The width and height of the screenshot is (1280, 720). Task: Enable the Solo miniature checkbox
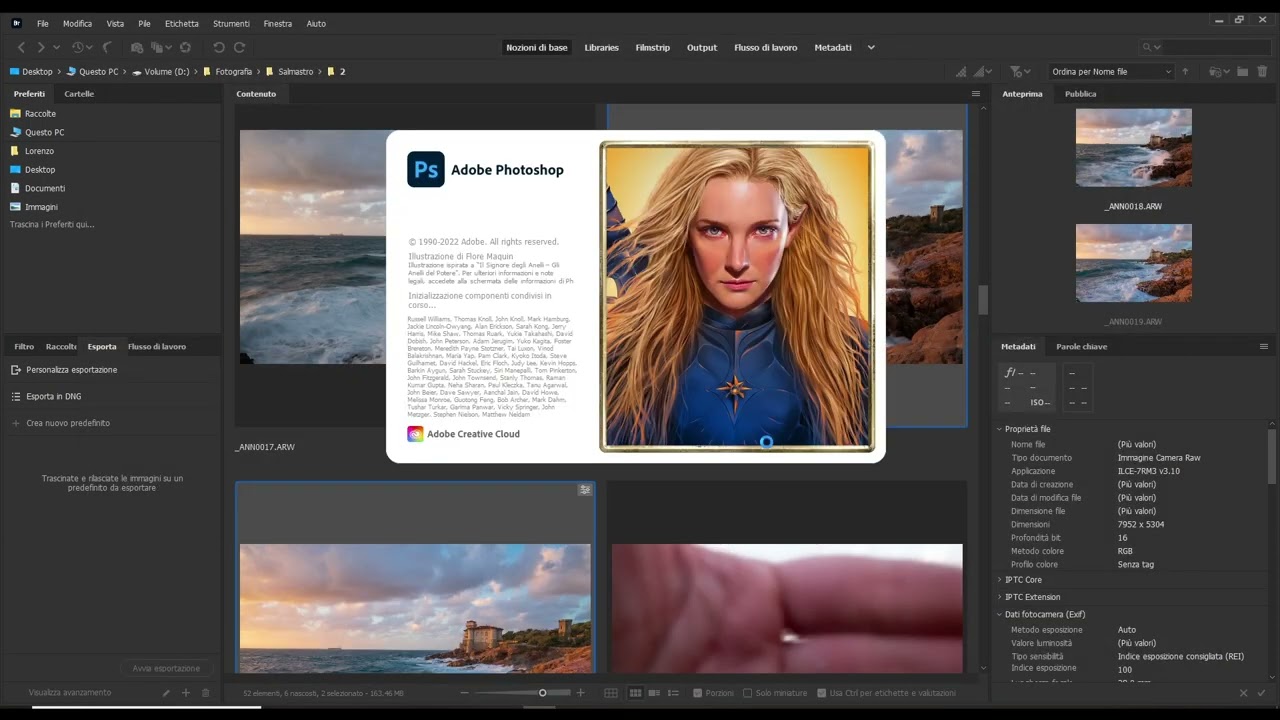[x=748, y=693]
